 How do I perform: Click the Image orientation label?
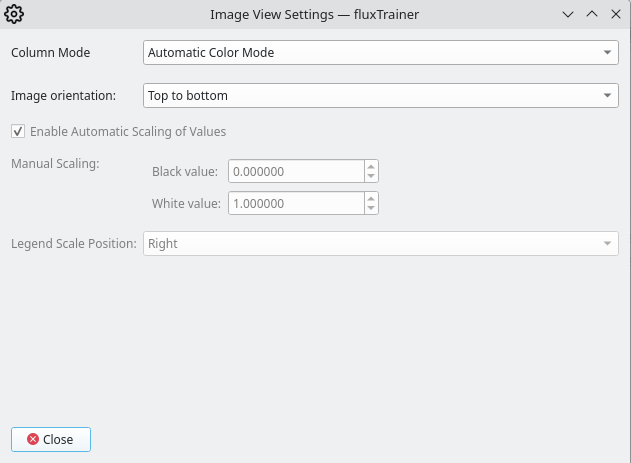(63, 96)
